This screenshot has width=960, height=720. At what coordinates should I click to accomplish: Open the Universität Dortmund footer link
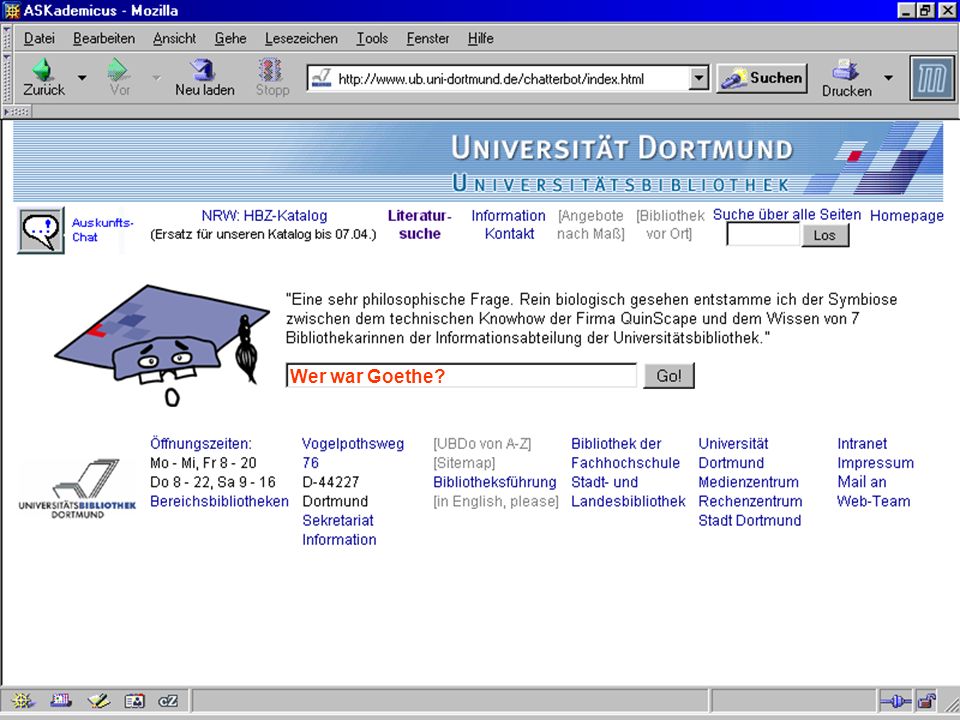(x=733, y=453)
